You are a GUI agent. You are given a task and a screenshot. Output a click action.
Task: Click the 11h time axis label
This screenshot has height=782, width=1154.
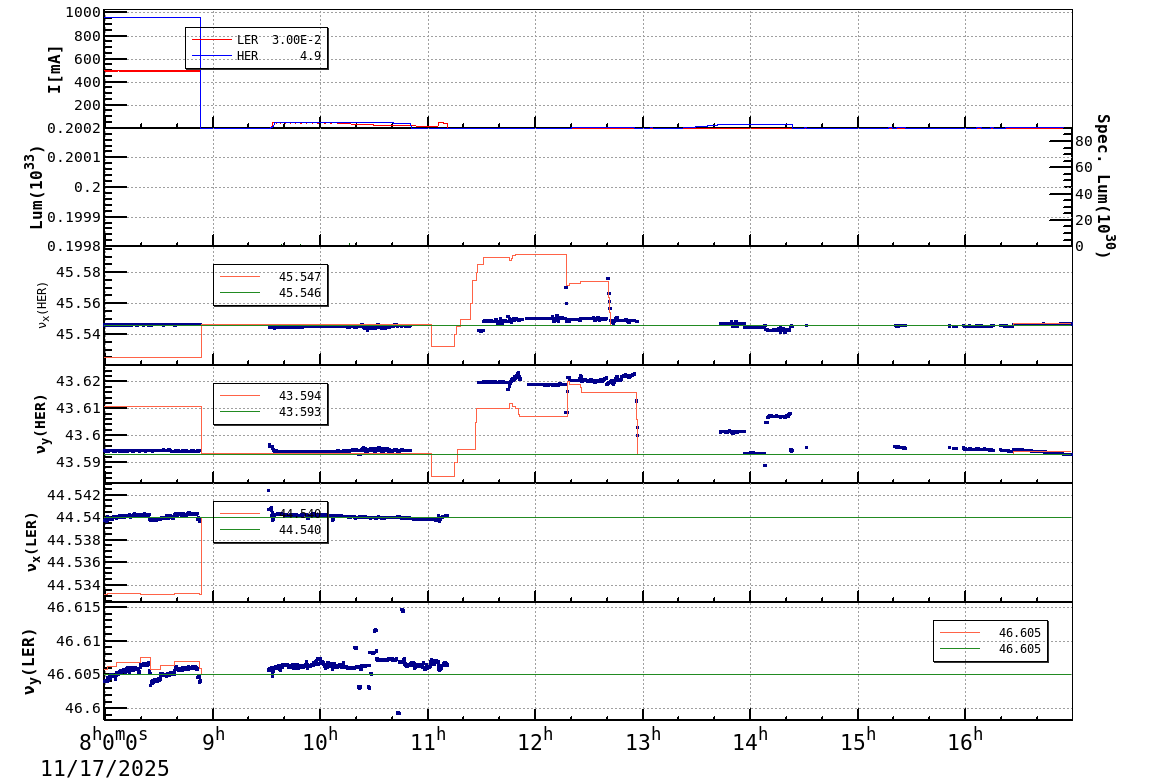point(428,741)
